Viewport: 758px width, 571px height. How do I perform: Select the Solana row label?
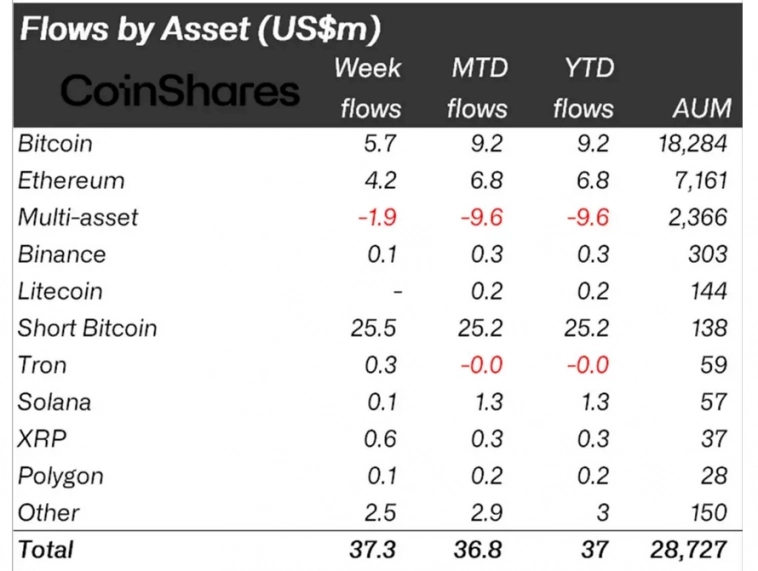tap(55, 402)
